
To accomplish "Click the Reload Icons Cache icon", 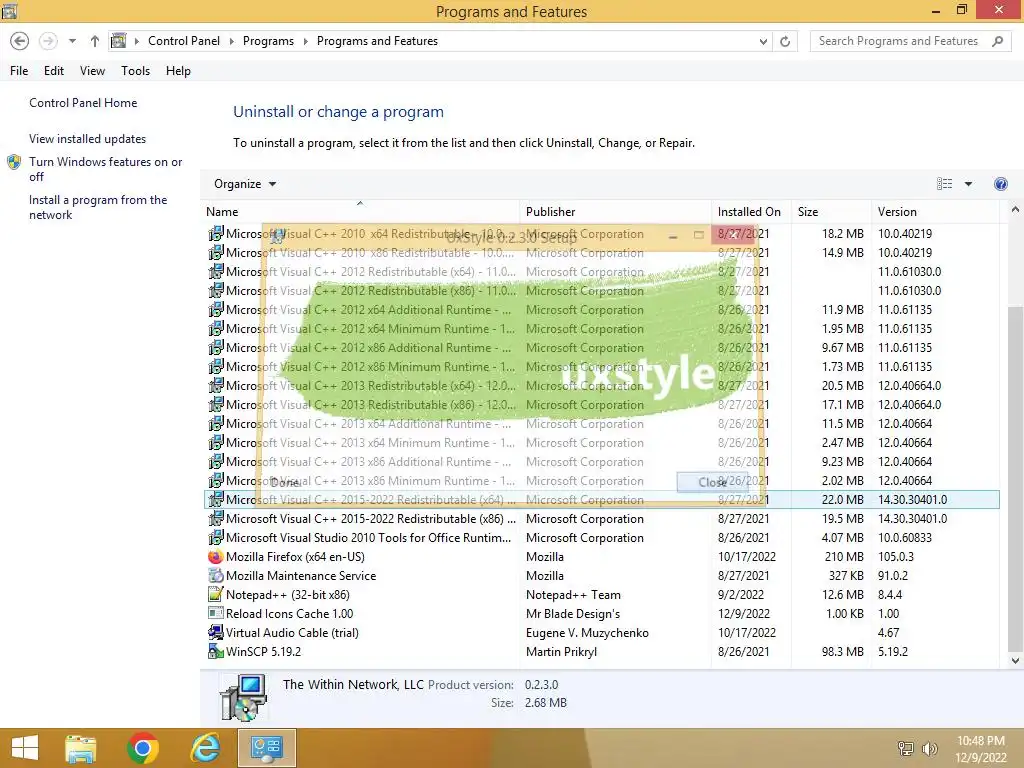I will coord(216,614).
